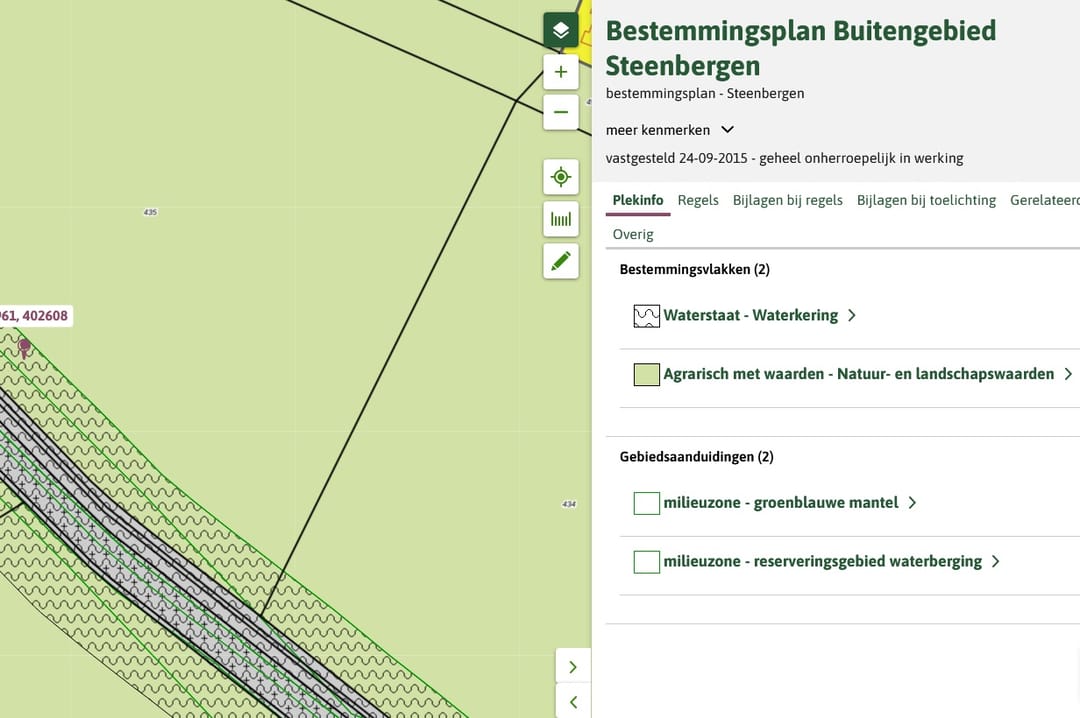Zoom in on the map

(x=561, y=72)
